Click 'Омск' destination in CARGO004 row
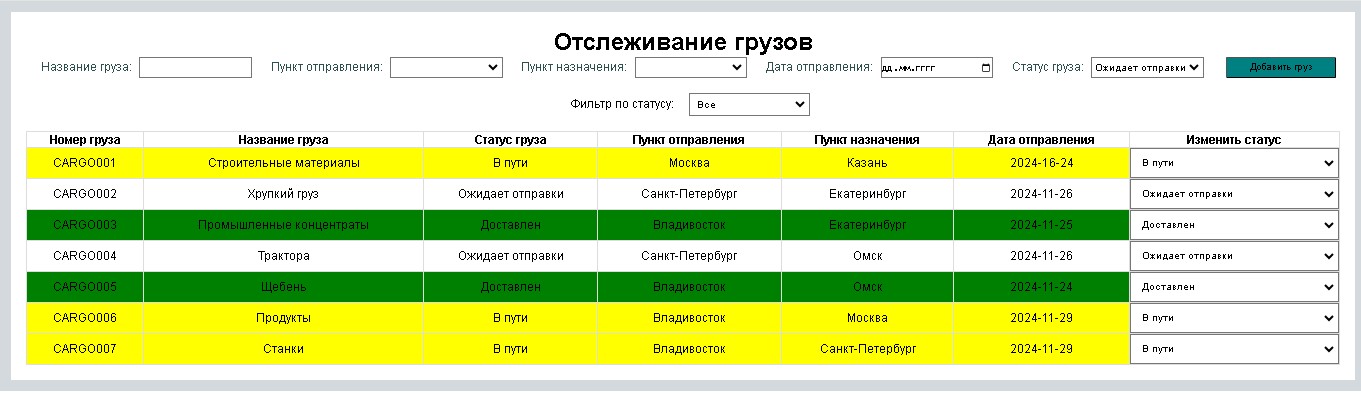Screen dimensions: 1361x394 [x=867, y=256]
